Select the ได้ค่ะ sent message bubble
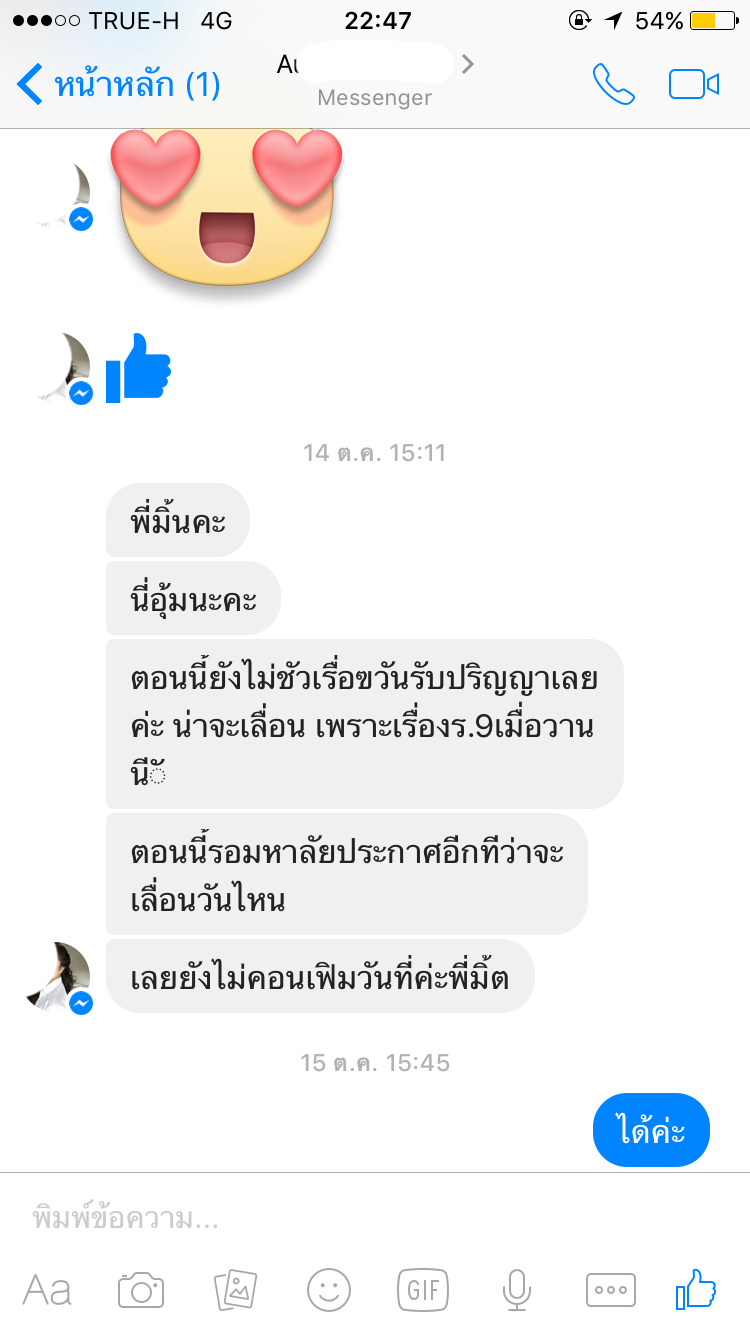The image size is (750, 1334). [x=651, y=1130]
